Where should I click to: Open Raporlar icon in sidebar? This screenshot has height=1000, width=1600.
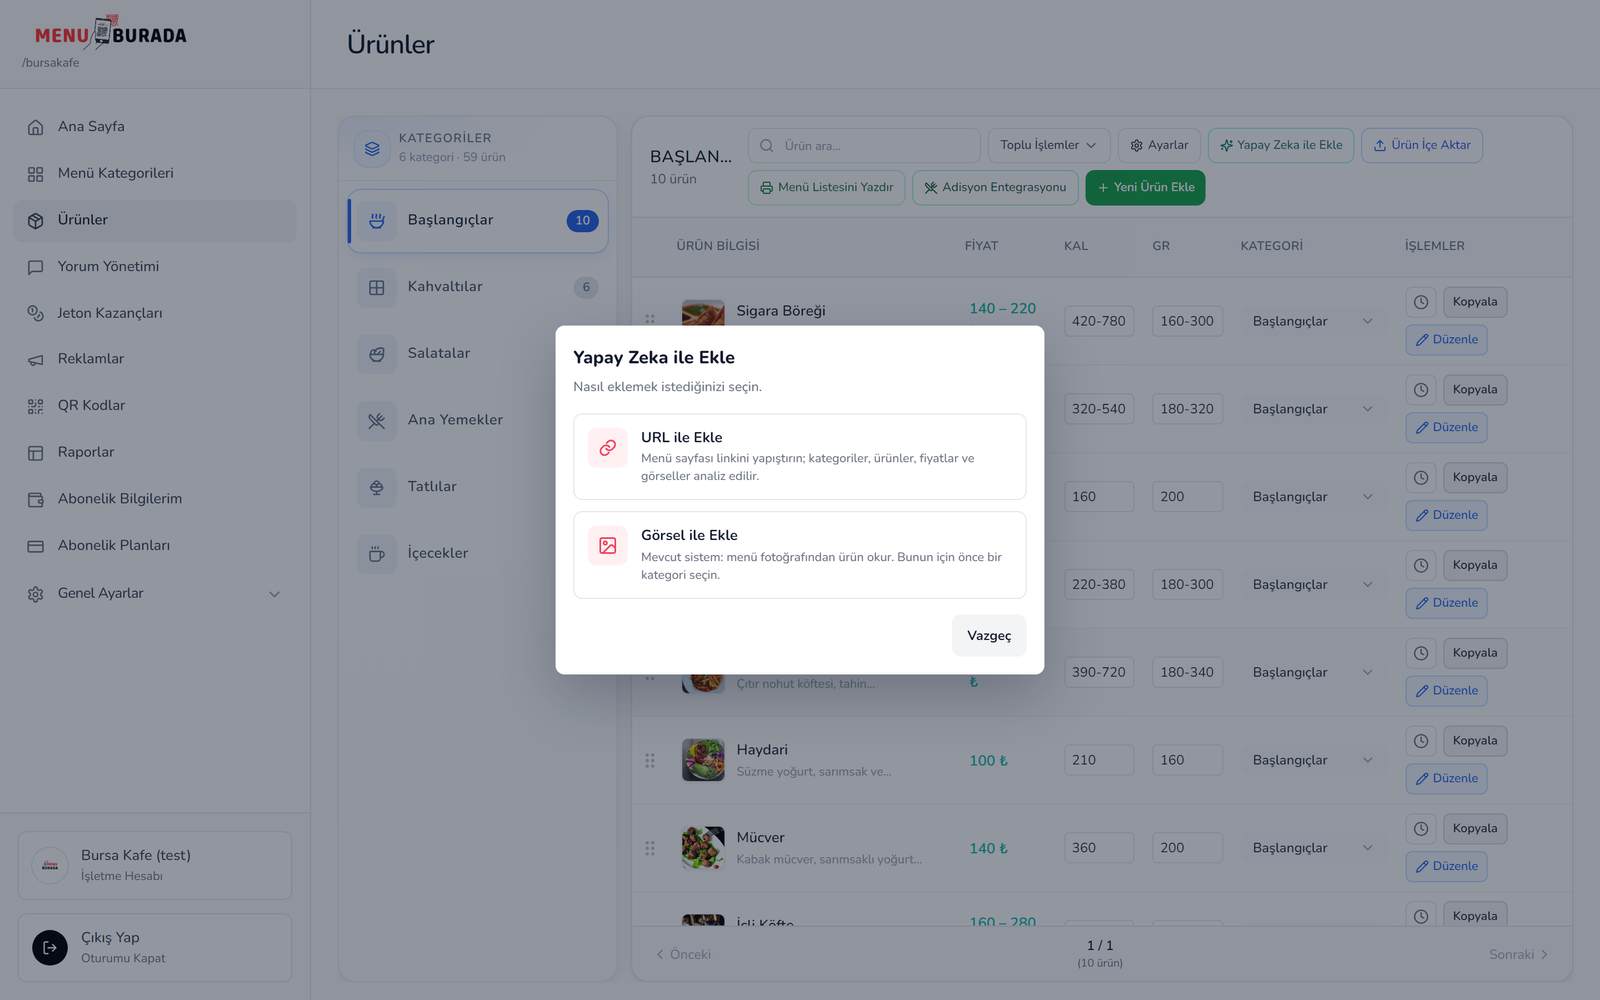[36, 453]
